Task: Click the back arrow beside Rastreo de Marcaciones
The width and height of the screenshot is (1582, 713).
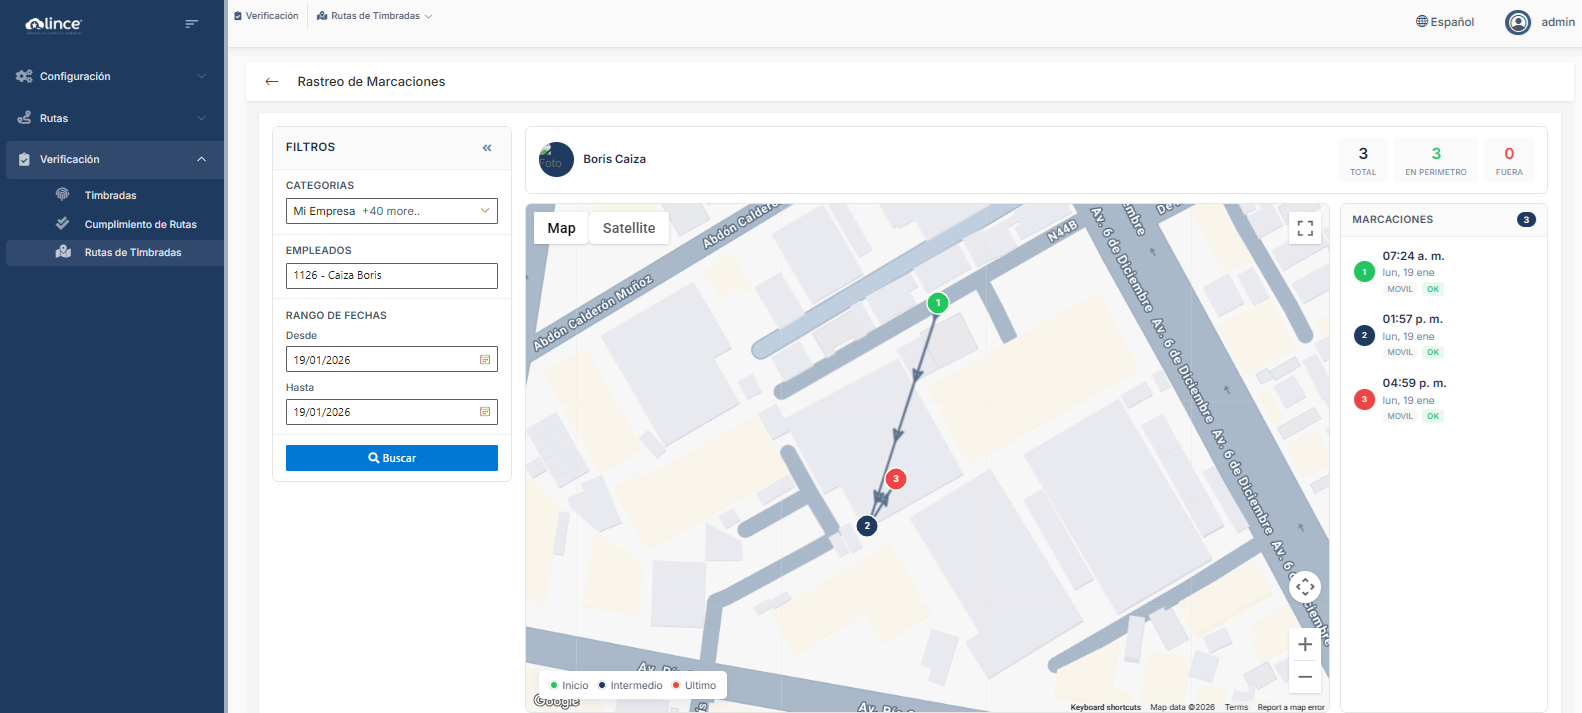Action: 271,82
